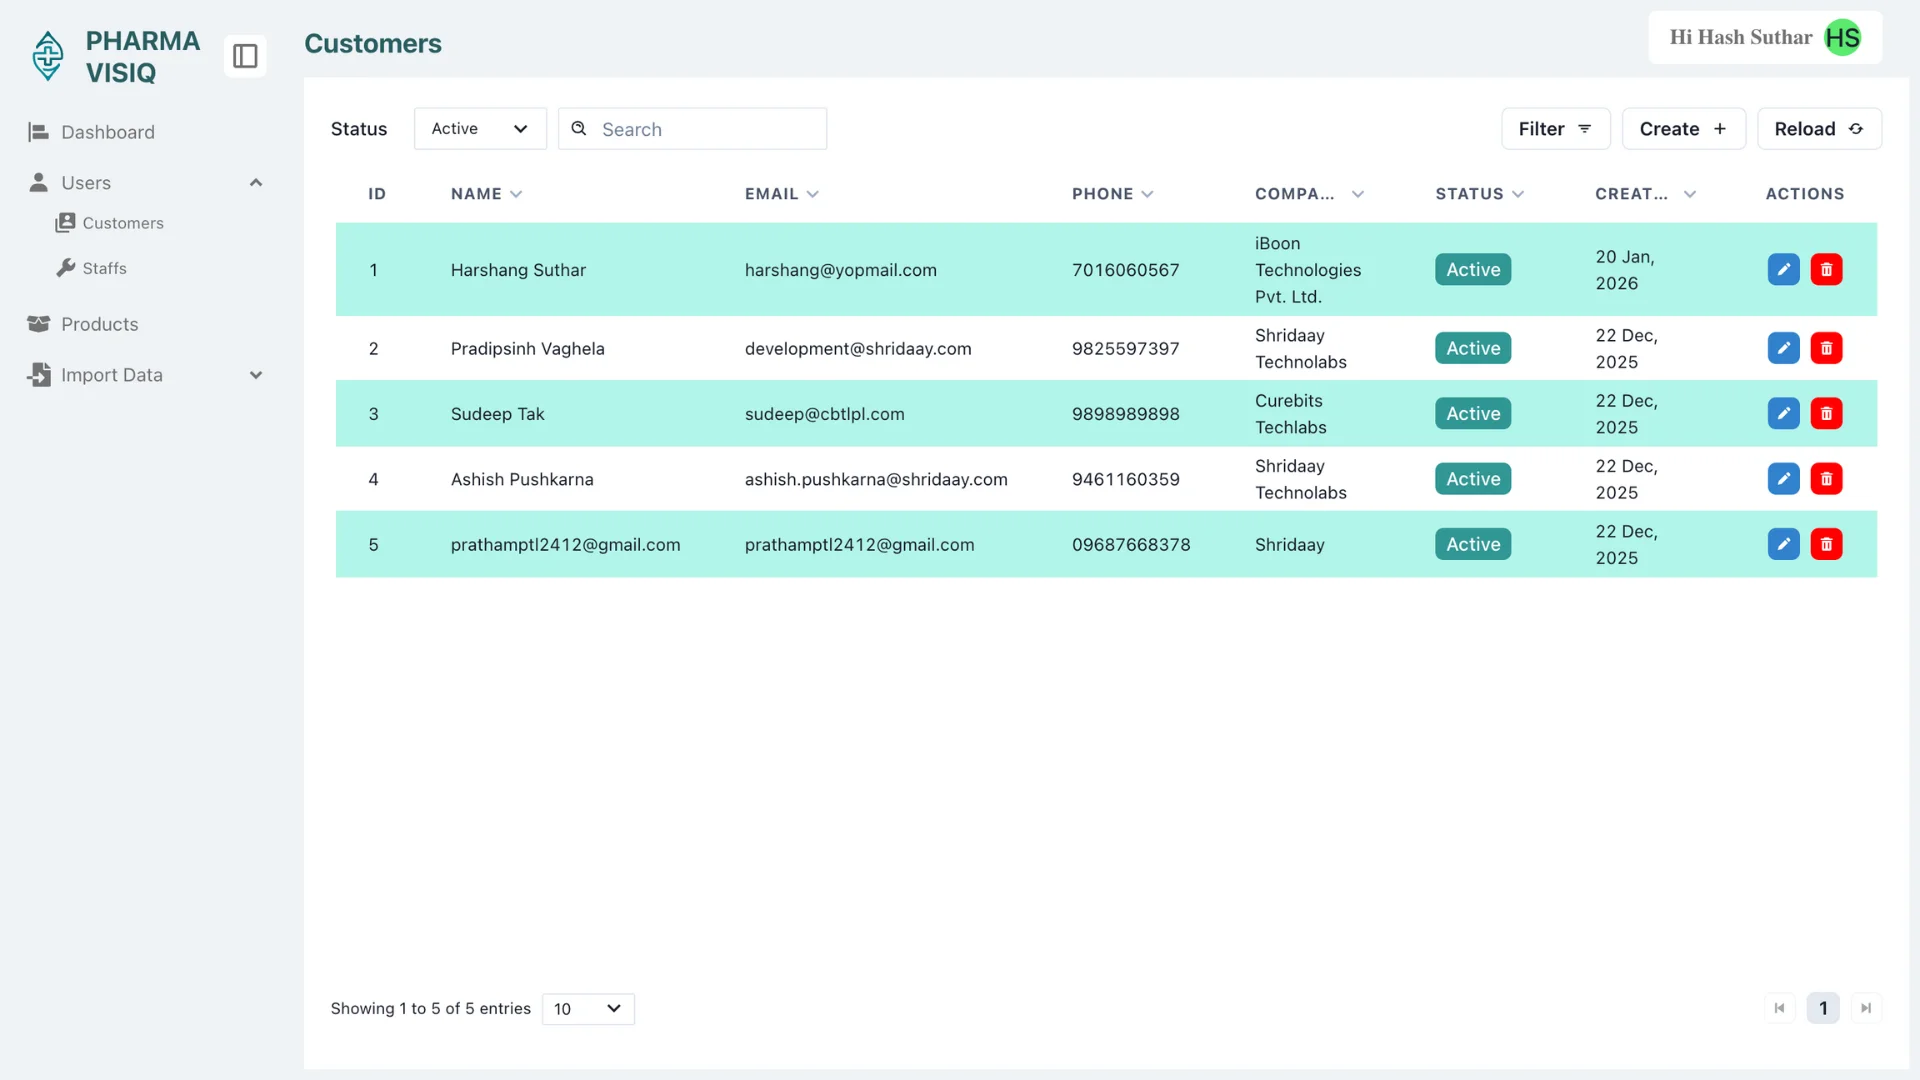Click the Create button
1920x1080 pixels.
tap(1683, 129)
